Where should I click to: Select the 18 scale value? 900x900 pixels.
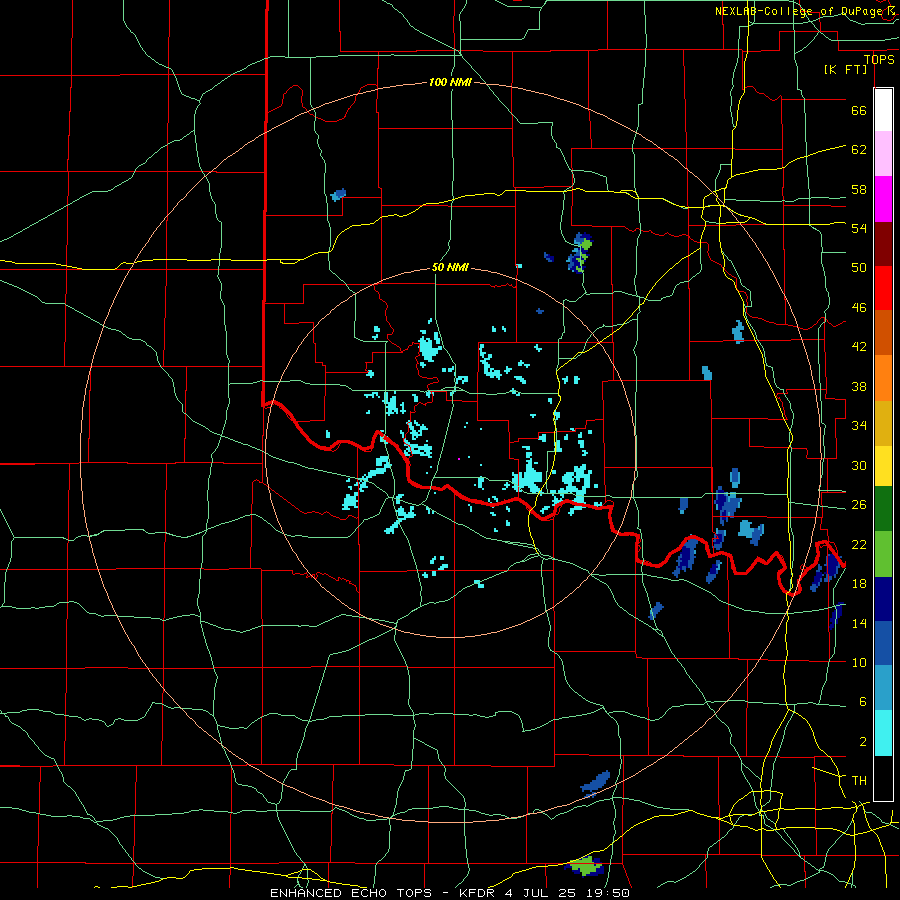(859, 584)
